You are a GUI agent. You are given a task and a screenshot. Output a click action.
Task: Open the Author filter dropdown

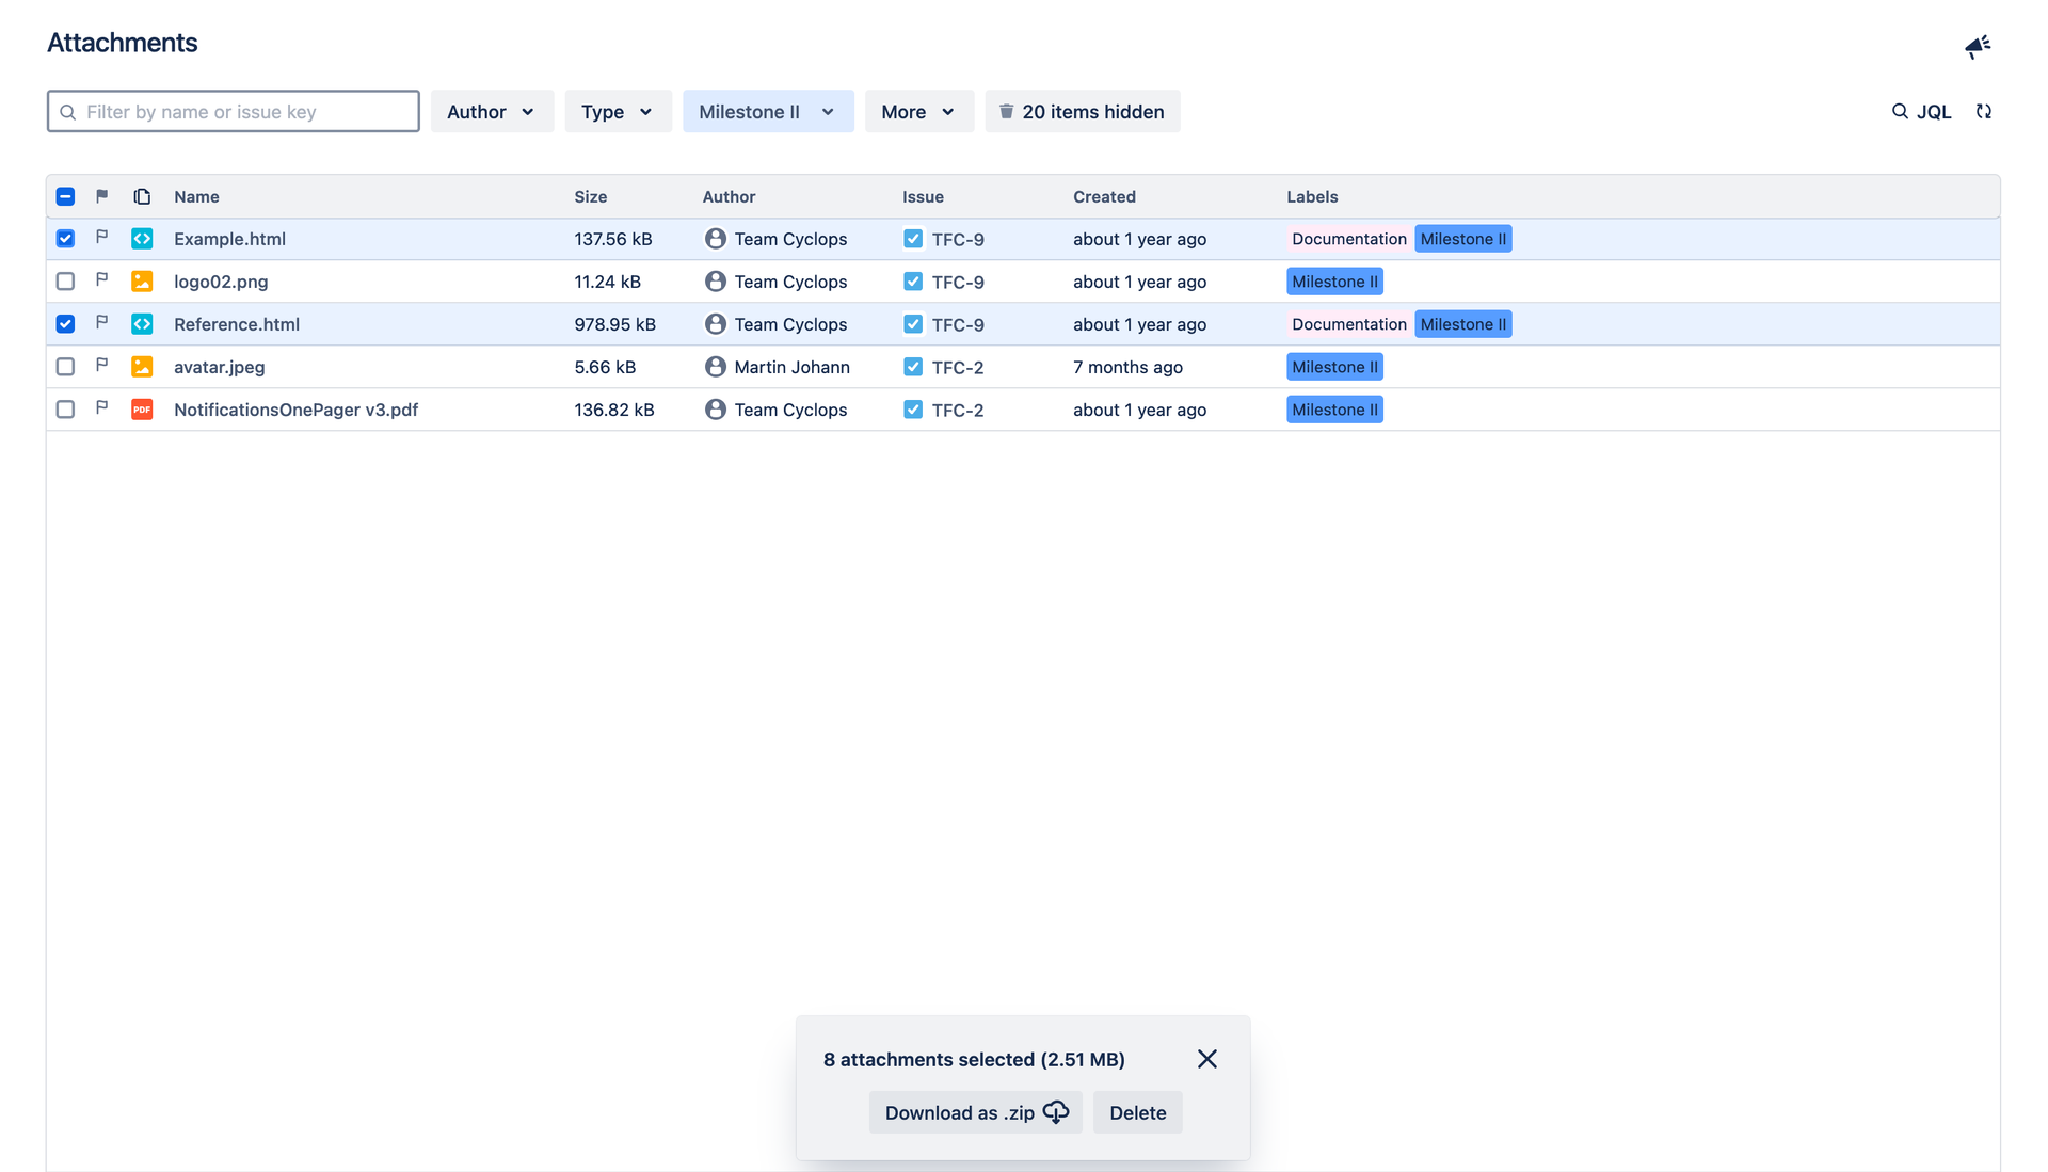tap(492, 111)
